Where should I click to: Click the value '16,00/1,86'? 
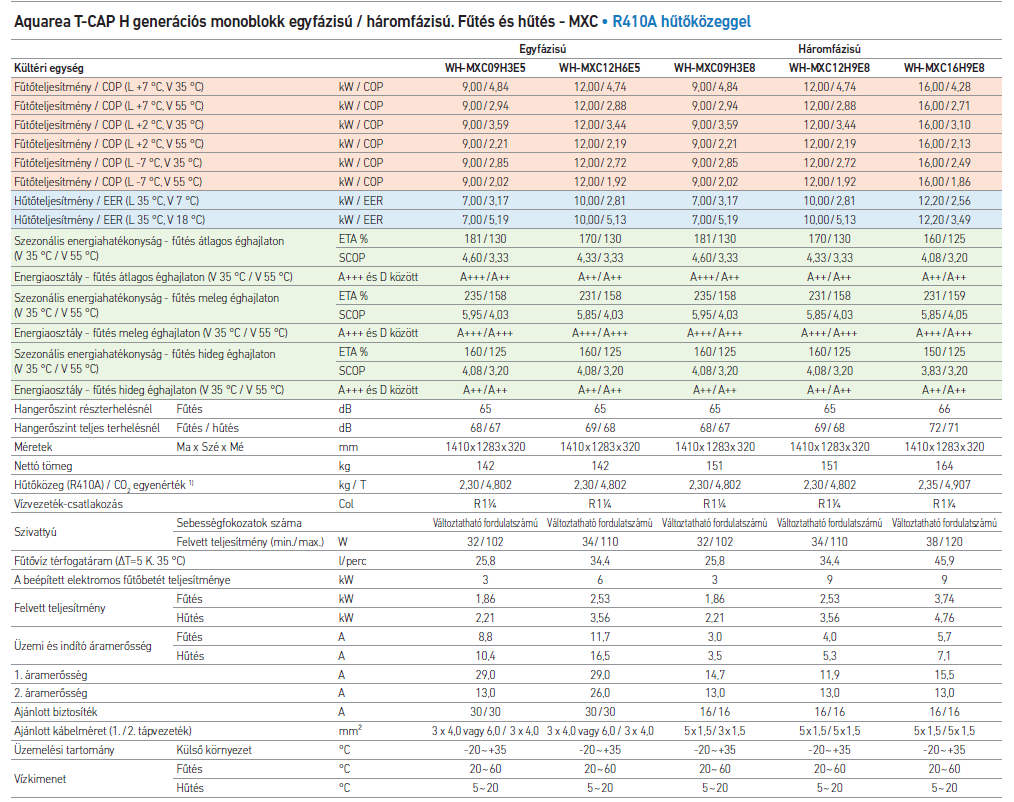click(x=944, y=182)
